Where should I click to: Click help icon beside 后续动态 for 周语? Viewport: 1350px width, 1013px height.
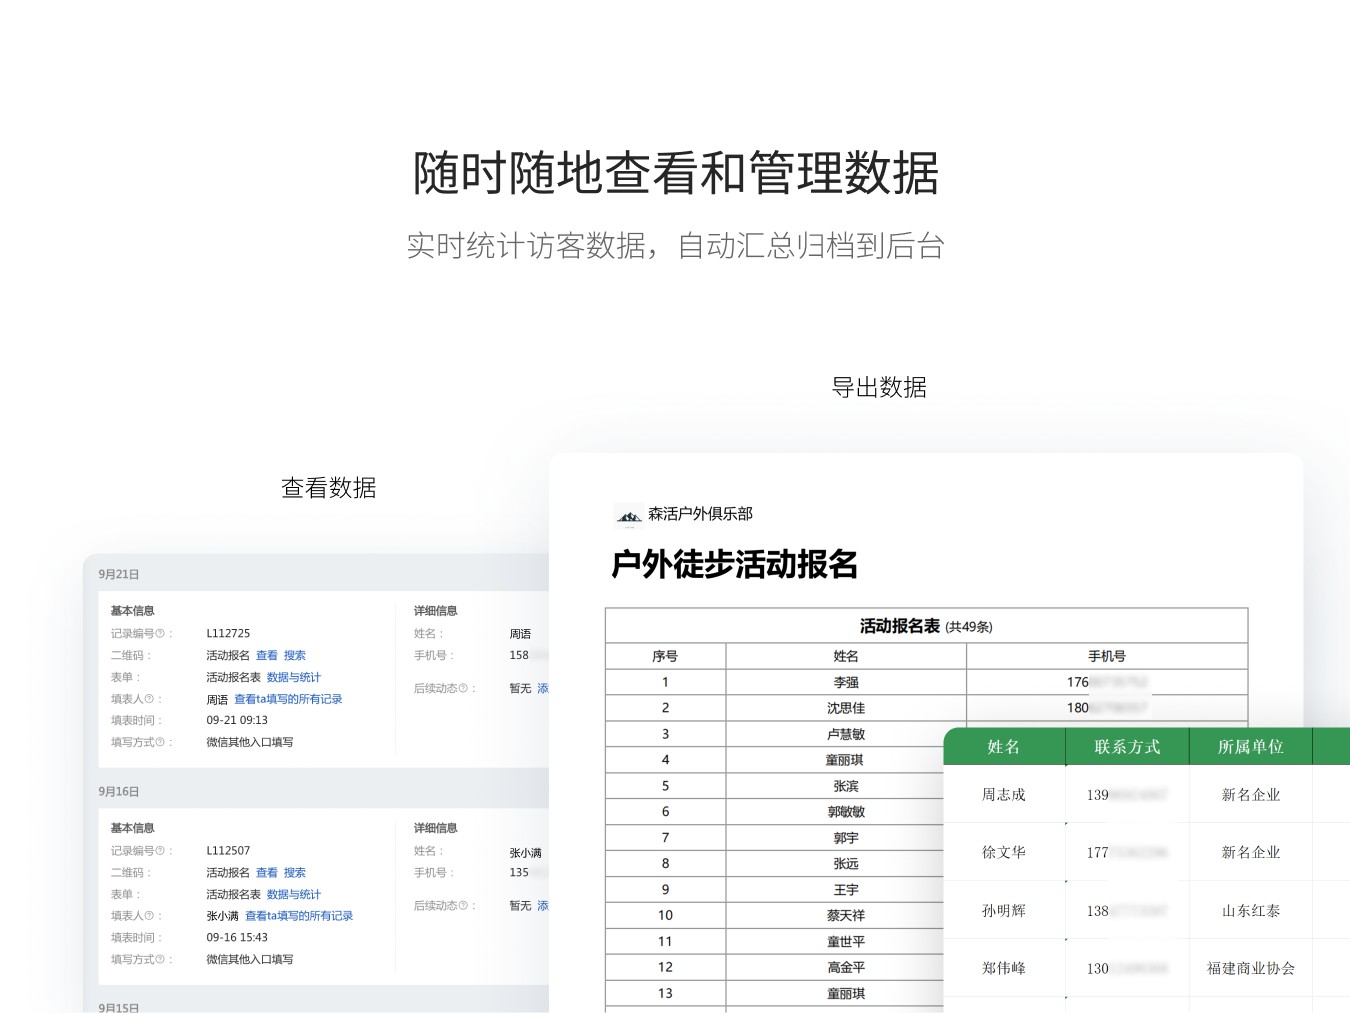pos(464,689)
